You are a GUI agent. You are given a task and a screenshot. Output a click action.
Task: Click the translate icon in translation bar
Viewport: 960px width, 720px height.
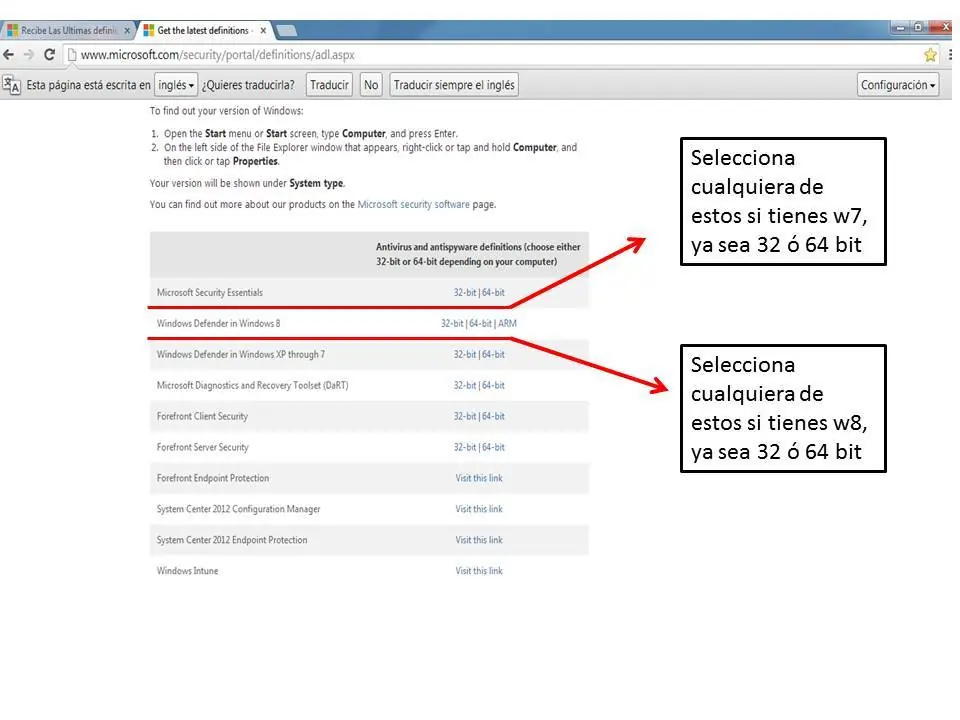pos(11,85)
